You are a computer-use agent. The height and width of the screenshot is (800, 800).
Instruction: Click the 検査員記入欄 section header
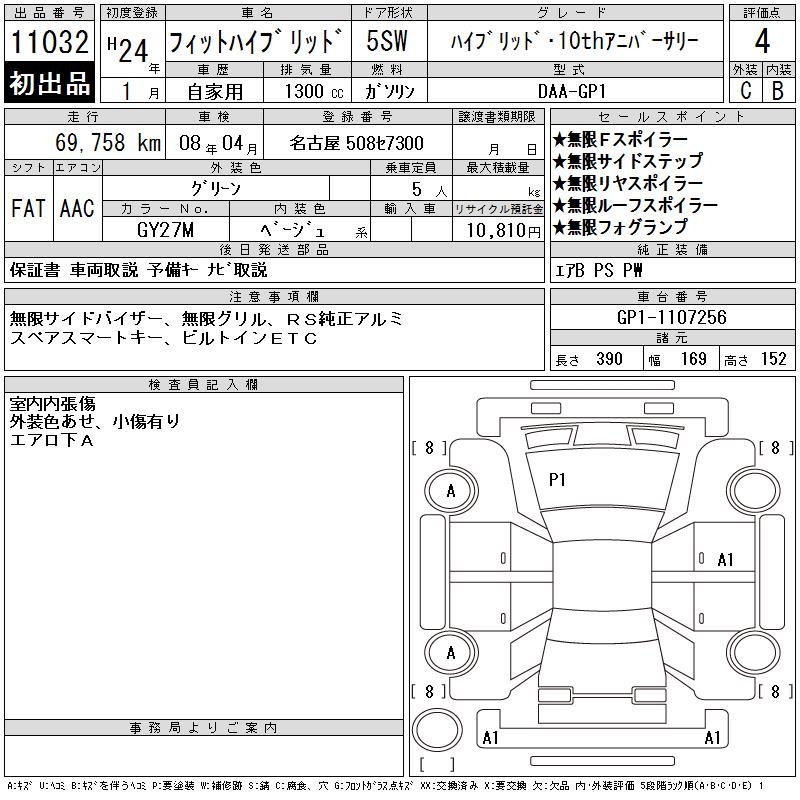204,384
